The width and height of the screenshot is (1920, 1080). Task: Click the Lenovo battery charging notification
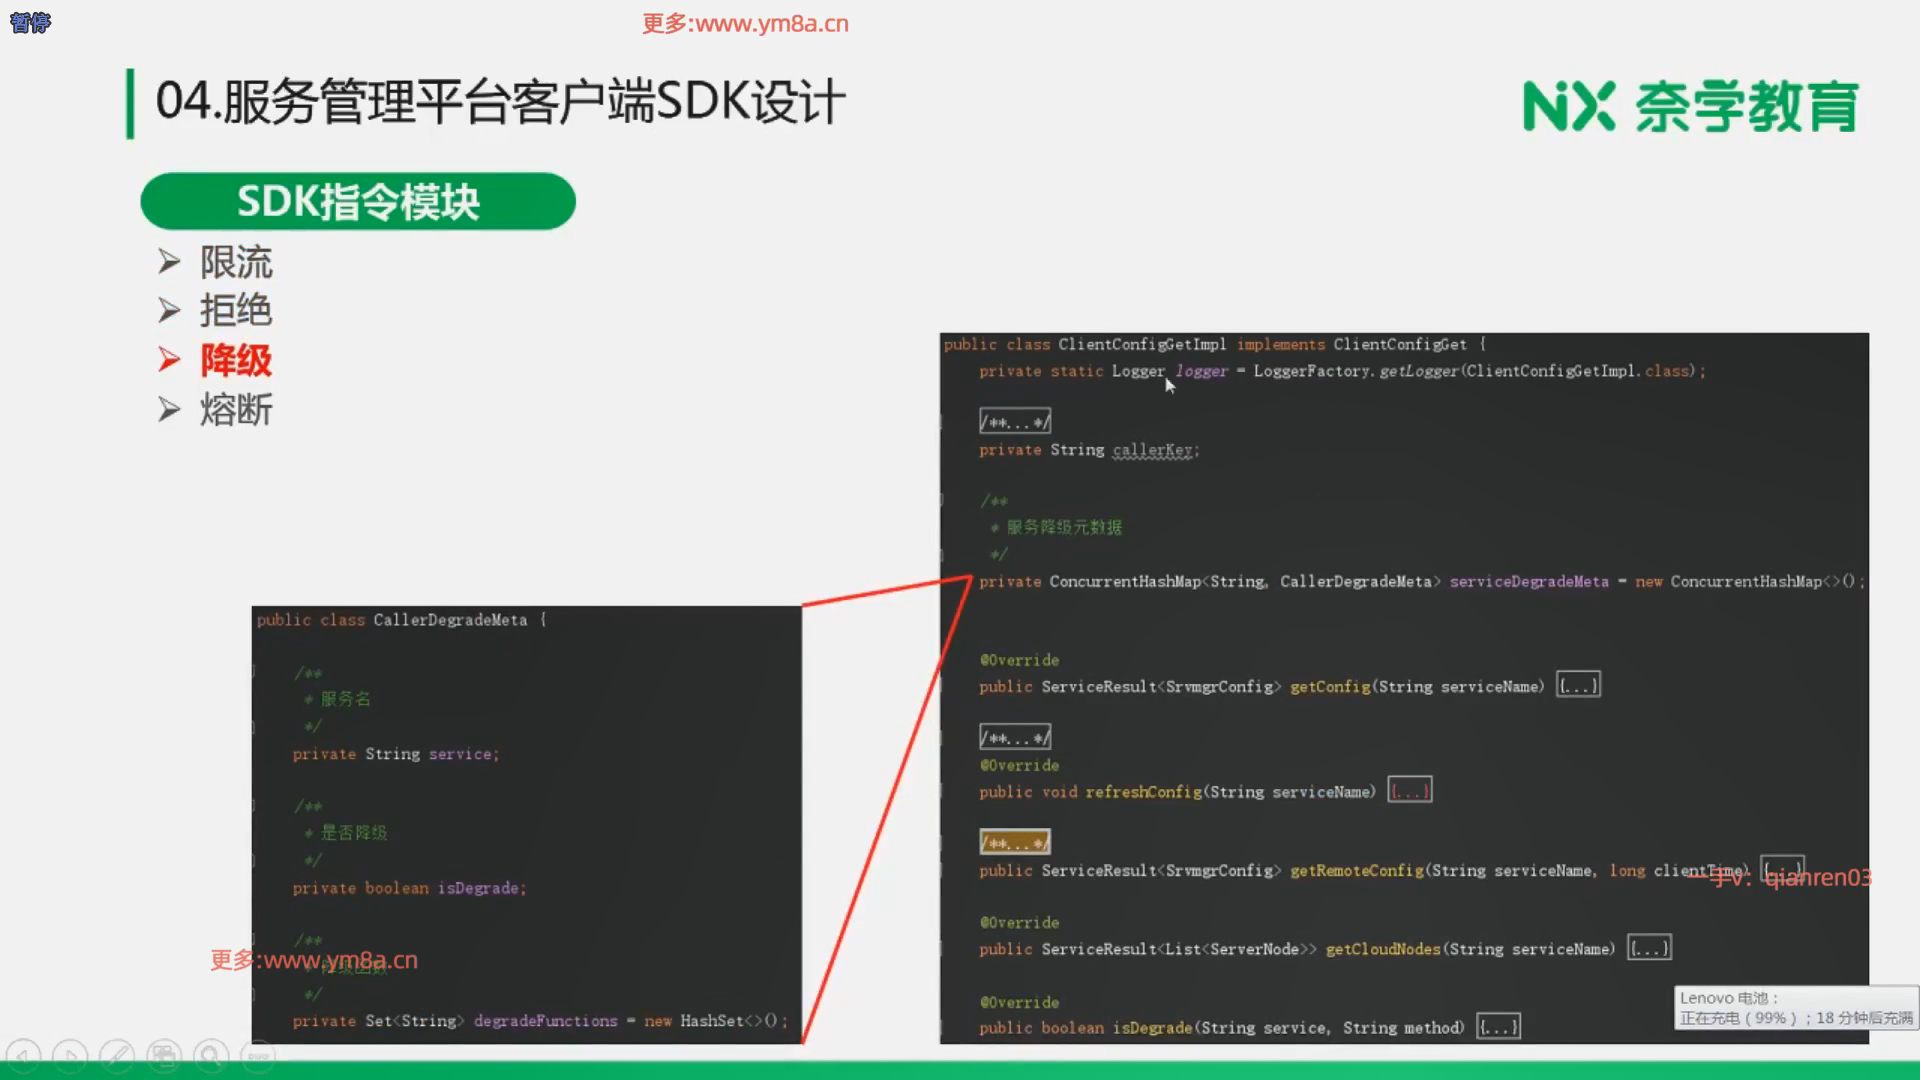(1796, 1008)
